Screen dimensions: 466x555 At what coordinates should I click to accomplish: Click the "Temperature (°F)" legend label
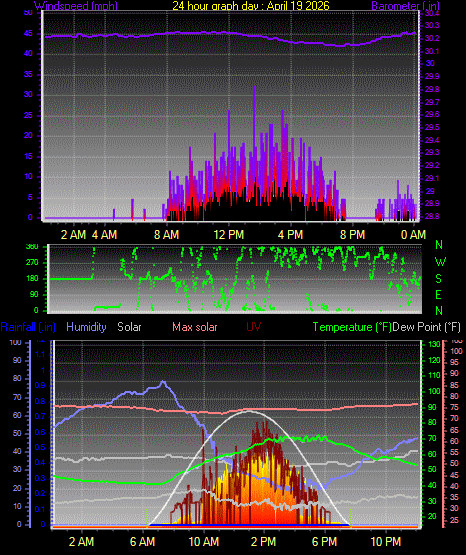click(x=352, y=327)
